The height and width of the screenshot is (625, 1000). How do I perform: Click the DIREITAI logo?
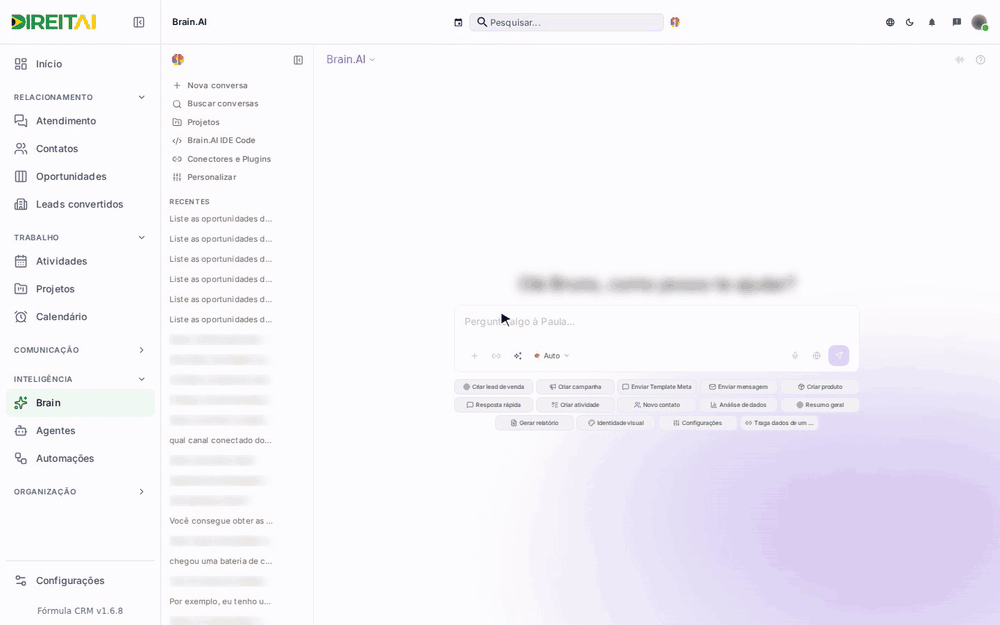[x=54, y=22]
